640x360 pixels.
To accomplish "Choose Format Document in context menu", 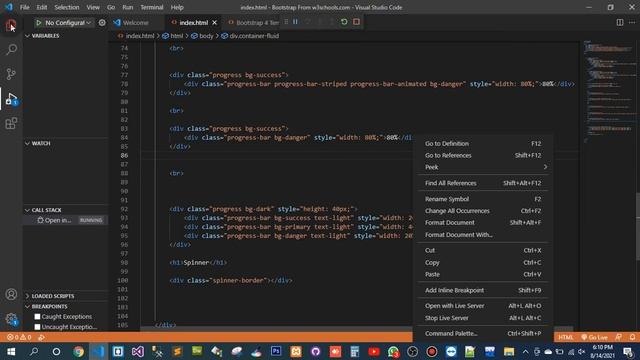I will [482, 222].
